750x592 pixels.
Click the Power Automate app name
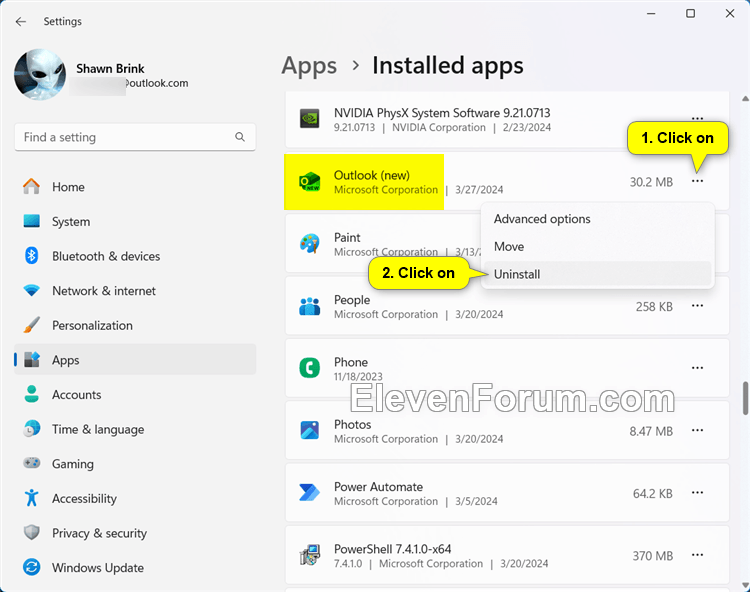point(378,486)
